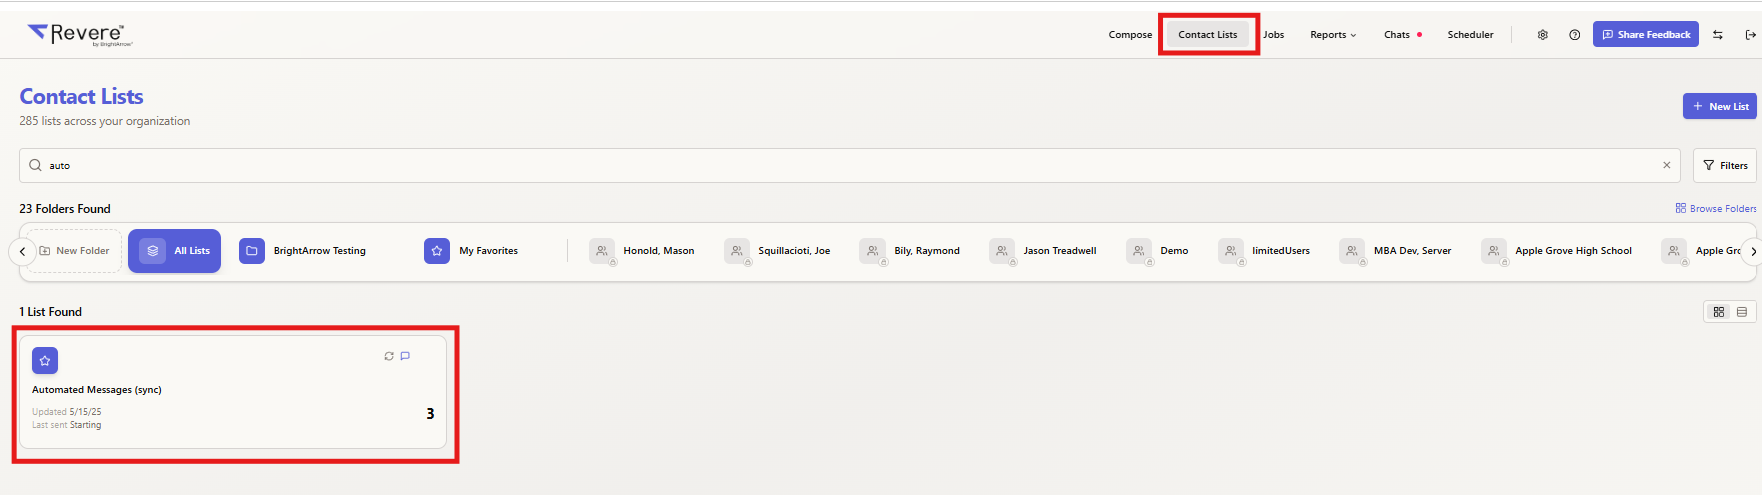Image resolution: width=1762 pixels, height=495 pixels.
Task: Click the My Favorites star icon
Action: pos(437,251)
